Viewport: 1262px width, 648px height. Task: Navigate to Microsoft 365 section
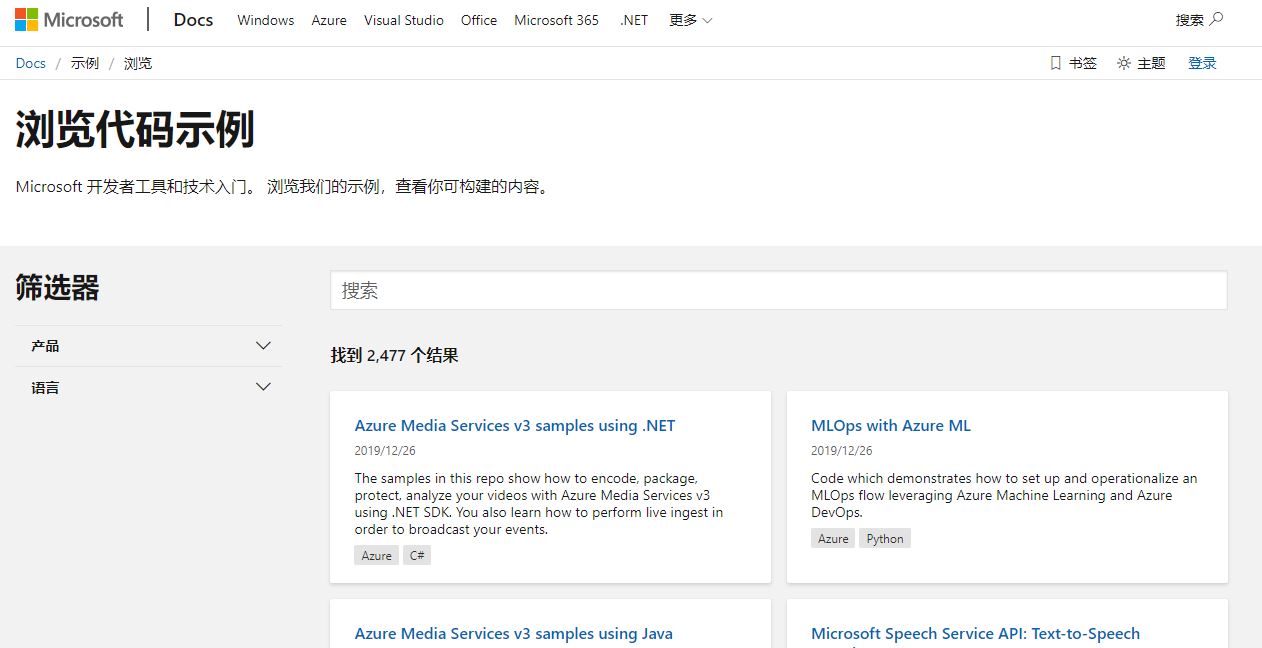[556, 20]
